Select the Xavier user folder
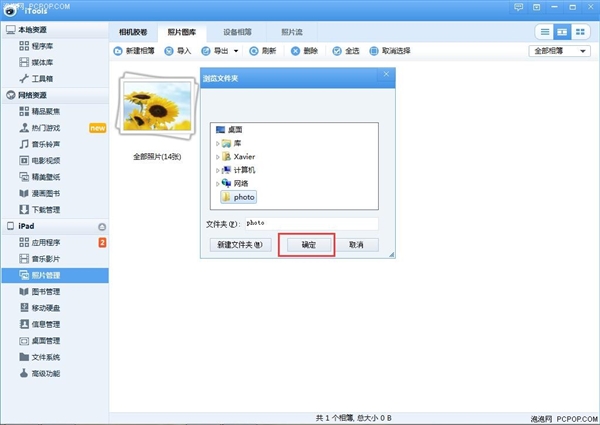Screen dimensions: 600x425 point(239,157)
